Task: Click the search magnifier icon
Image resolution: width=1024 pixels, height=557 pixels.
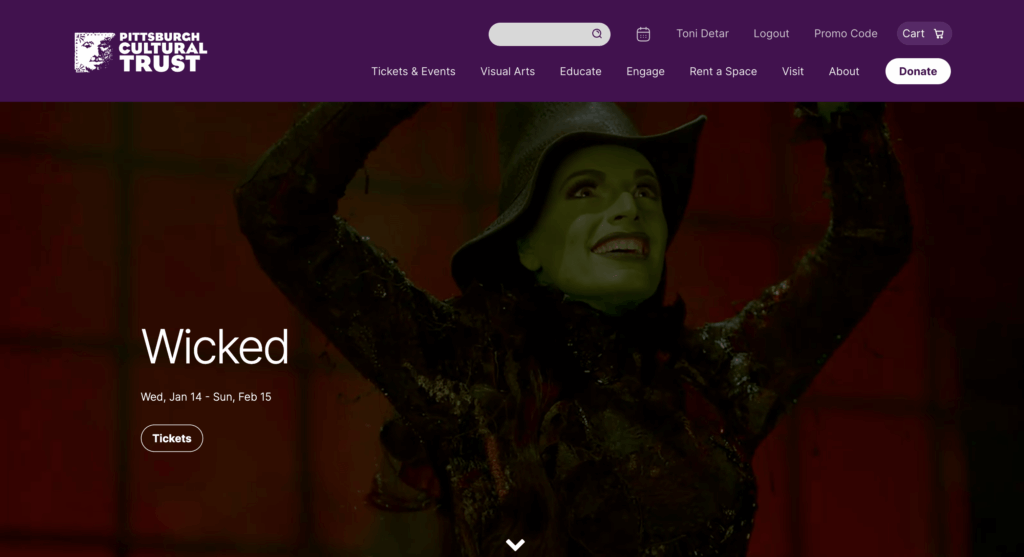Action: (x=597, y=34)
